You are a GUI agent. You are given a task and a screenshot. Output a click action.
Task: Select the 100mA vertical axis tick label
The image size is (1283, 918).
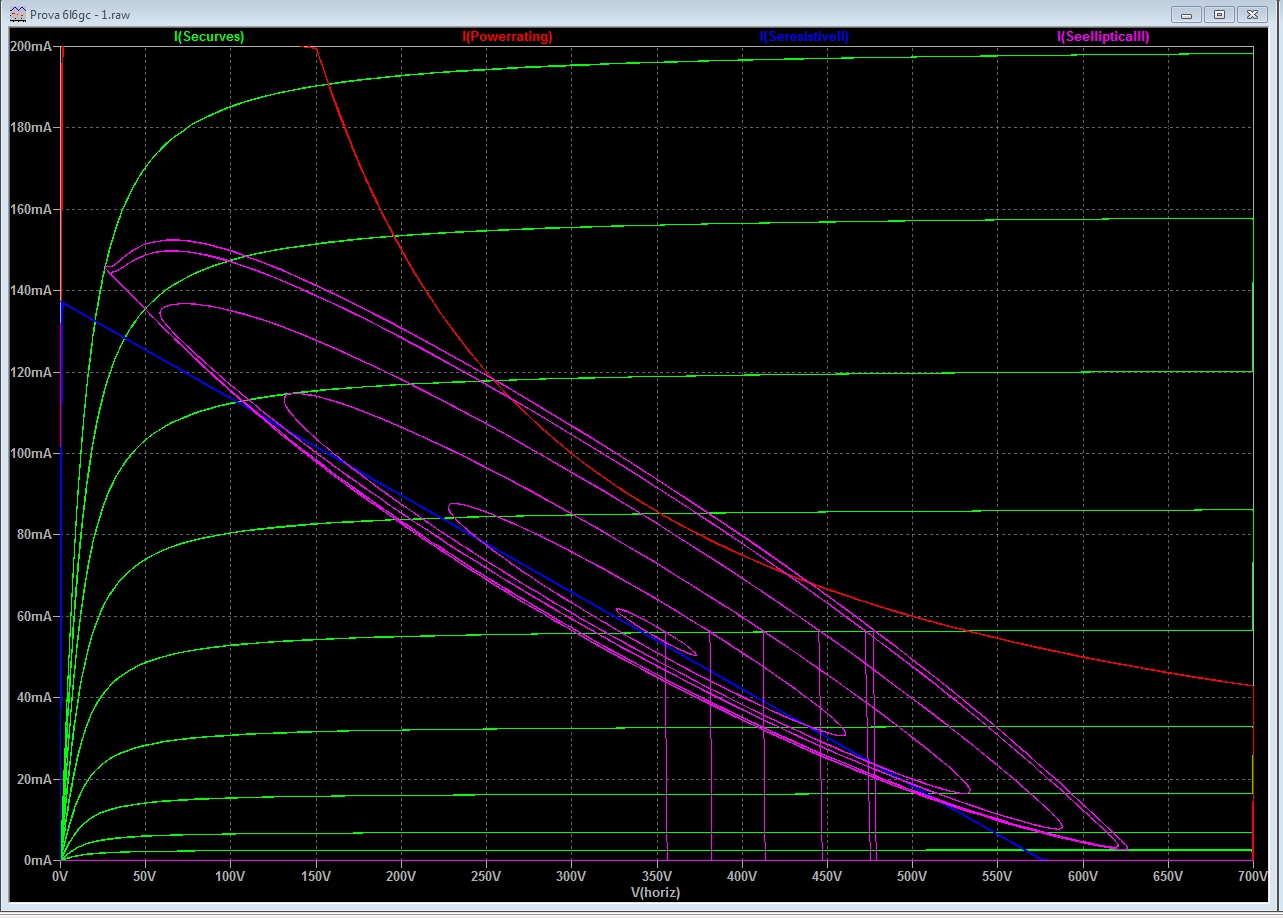31,453
